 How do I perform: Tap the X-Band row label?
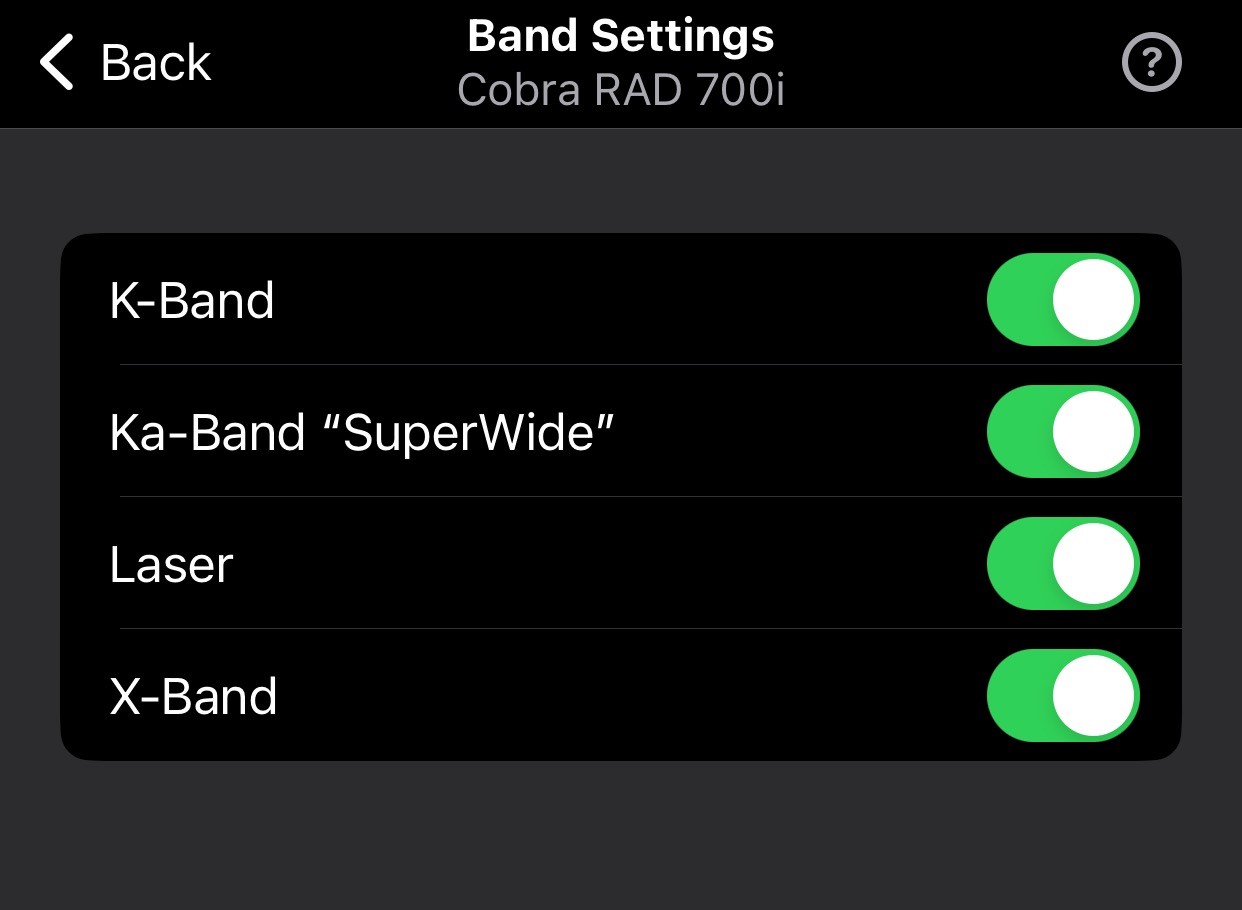tap(193, 696)
